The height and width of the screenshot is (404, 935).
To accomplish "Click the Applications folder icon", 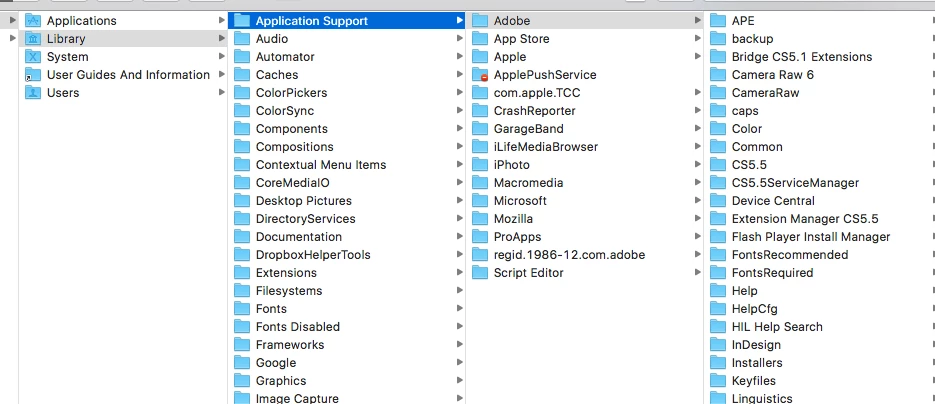I will [x=33, y=21].
